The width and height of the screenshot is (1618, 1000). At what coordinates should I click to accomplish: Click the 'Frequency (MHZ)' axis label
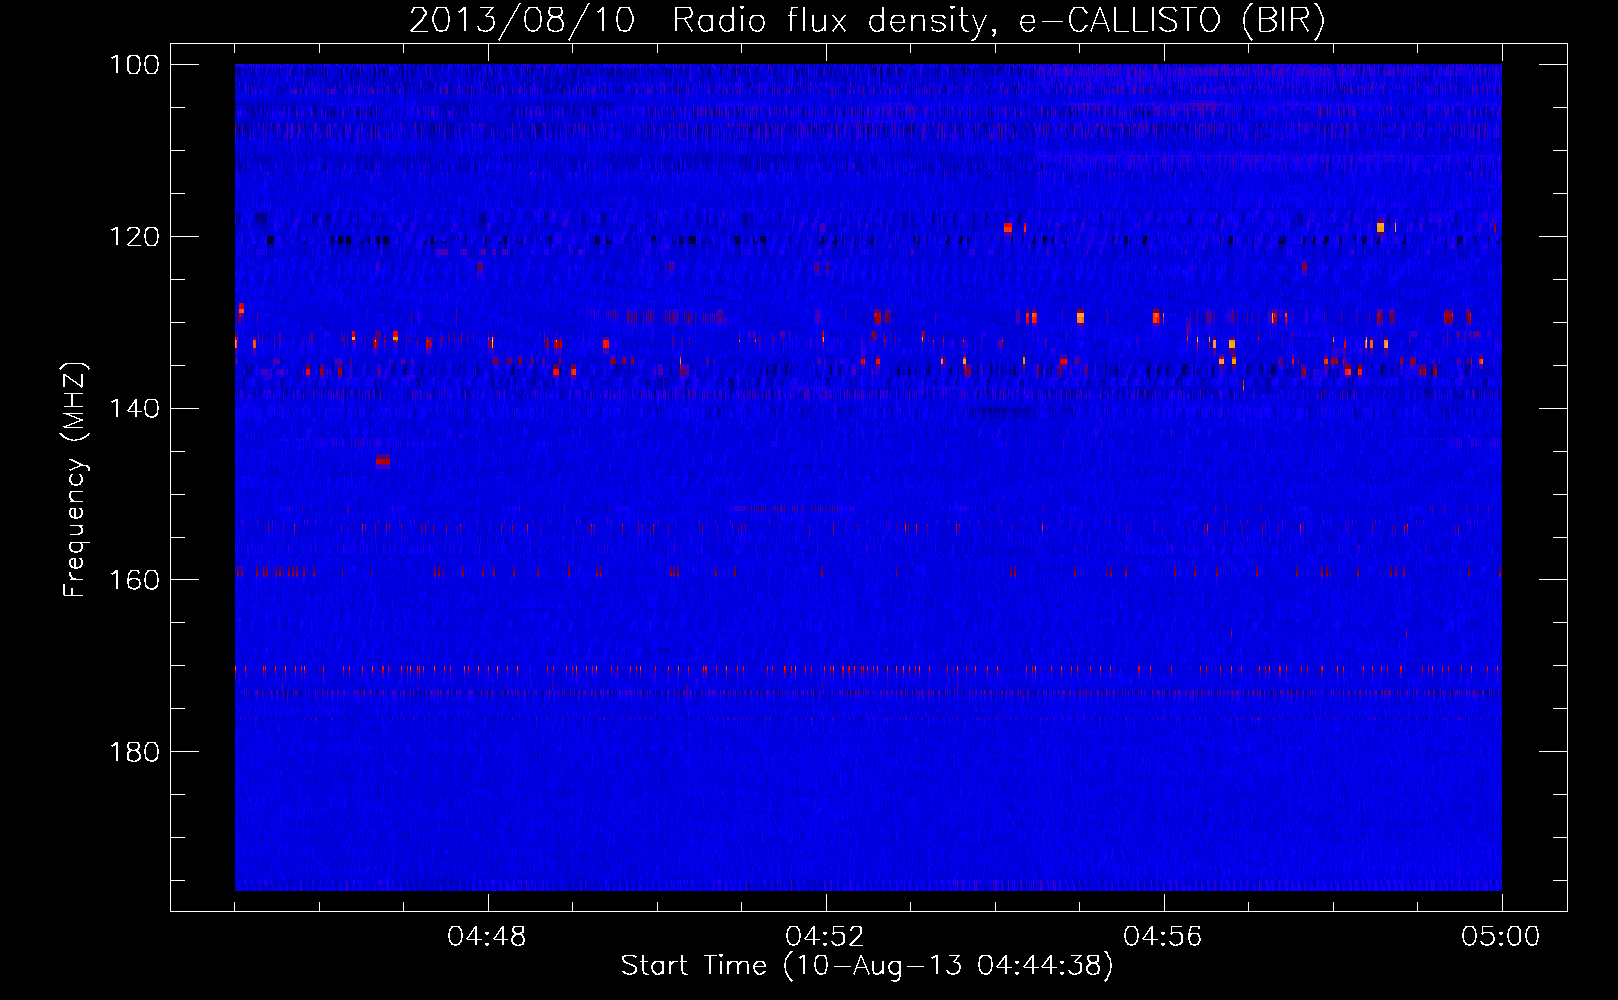[x=75, y=479]
